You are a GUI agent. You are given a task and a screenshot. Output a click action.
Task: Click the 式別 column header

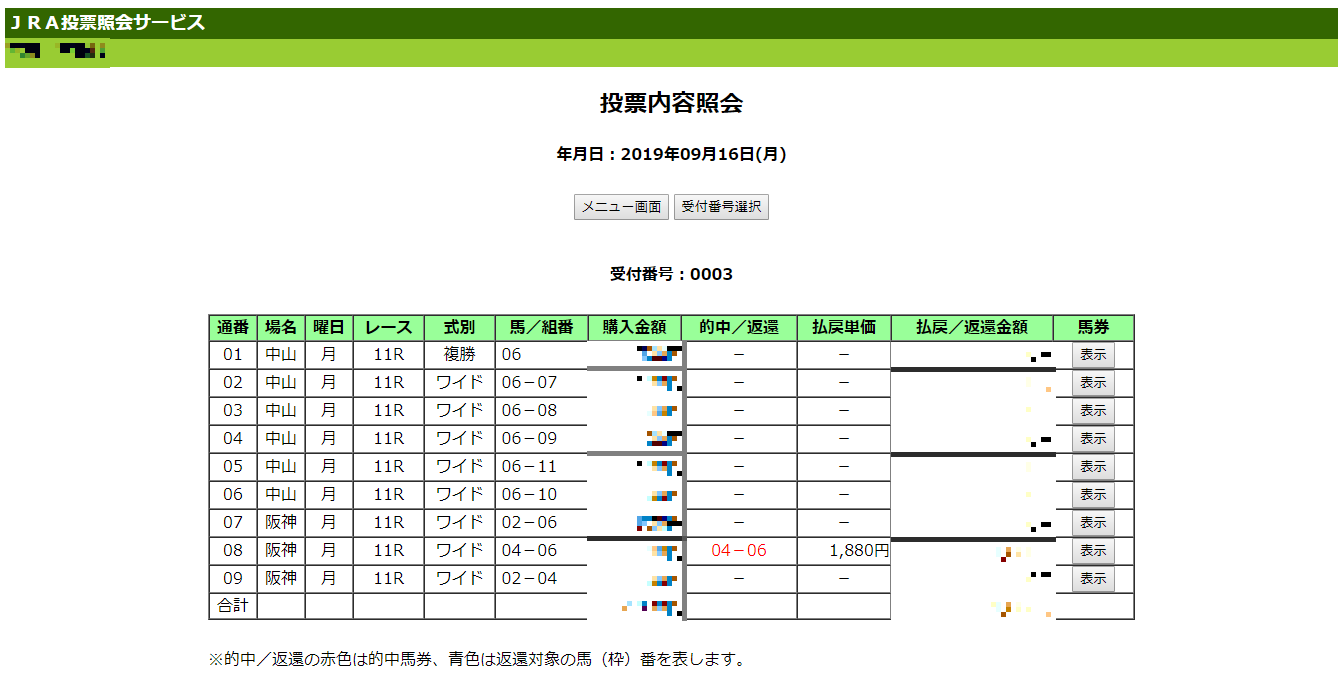click(x=459, y=327)
